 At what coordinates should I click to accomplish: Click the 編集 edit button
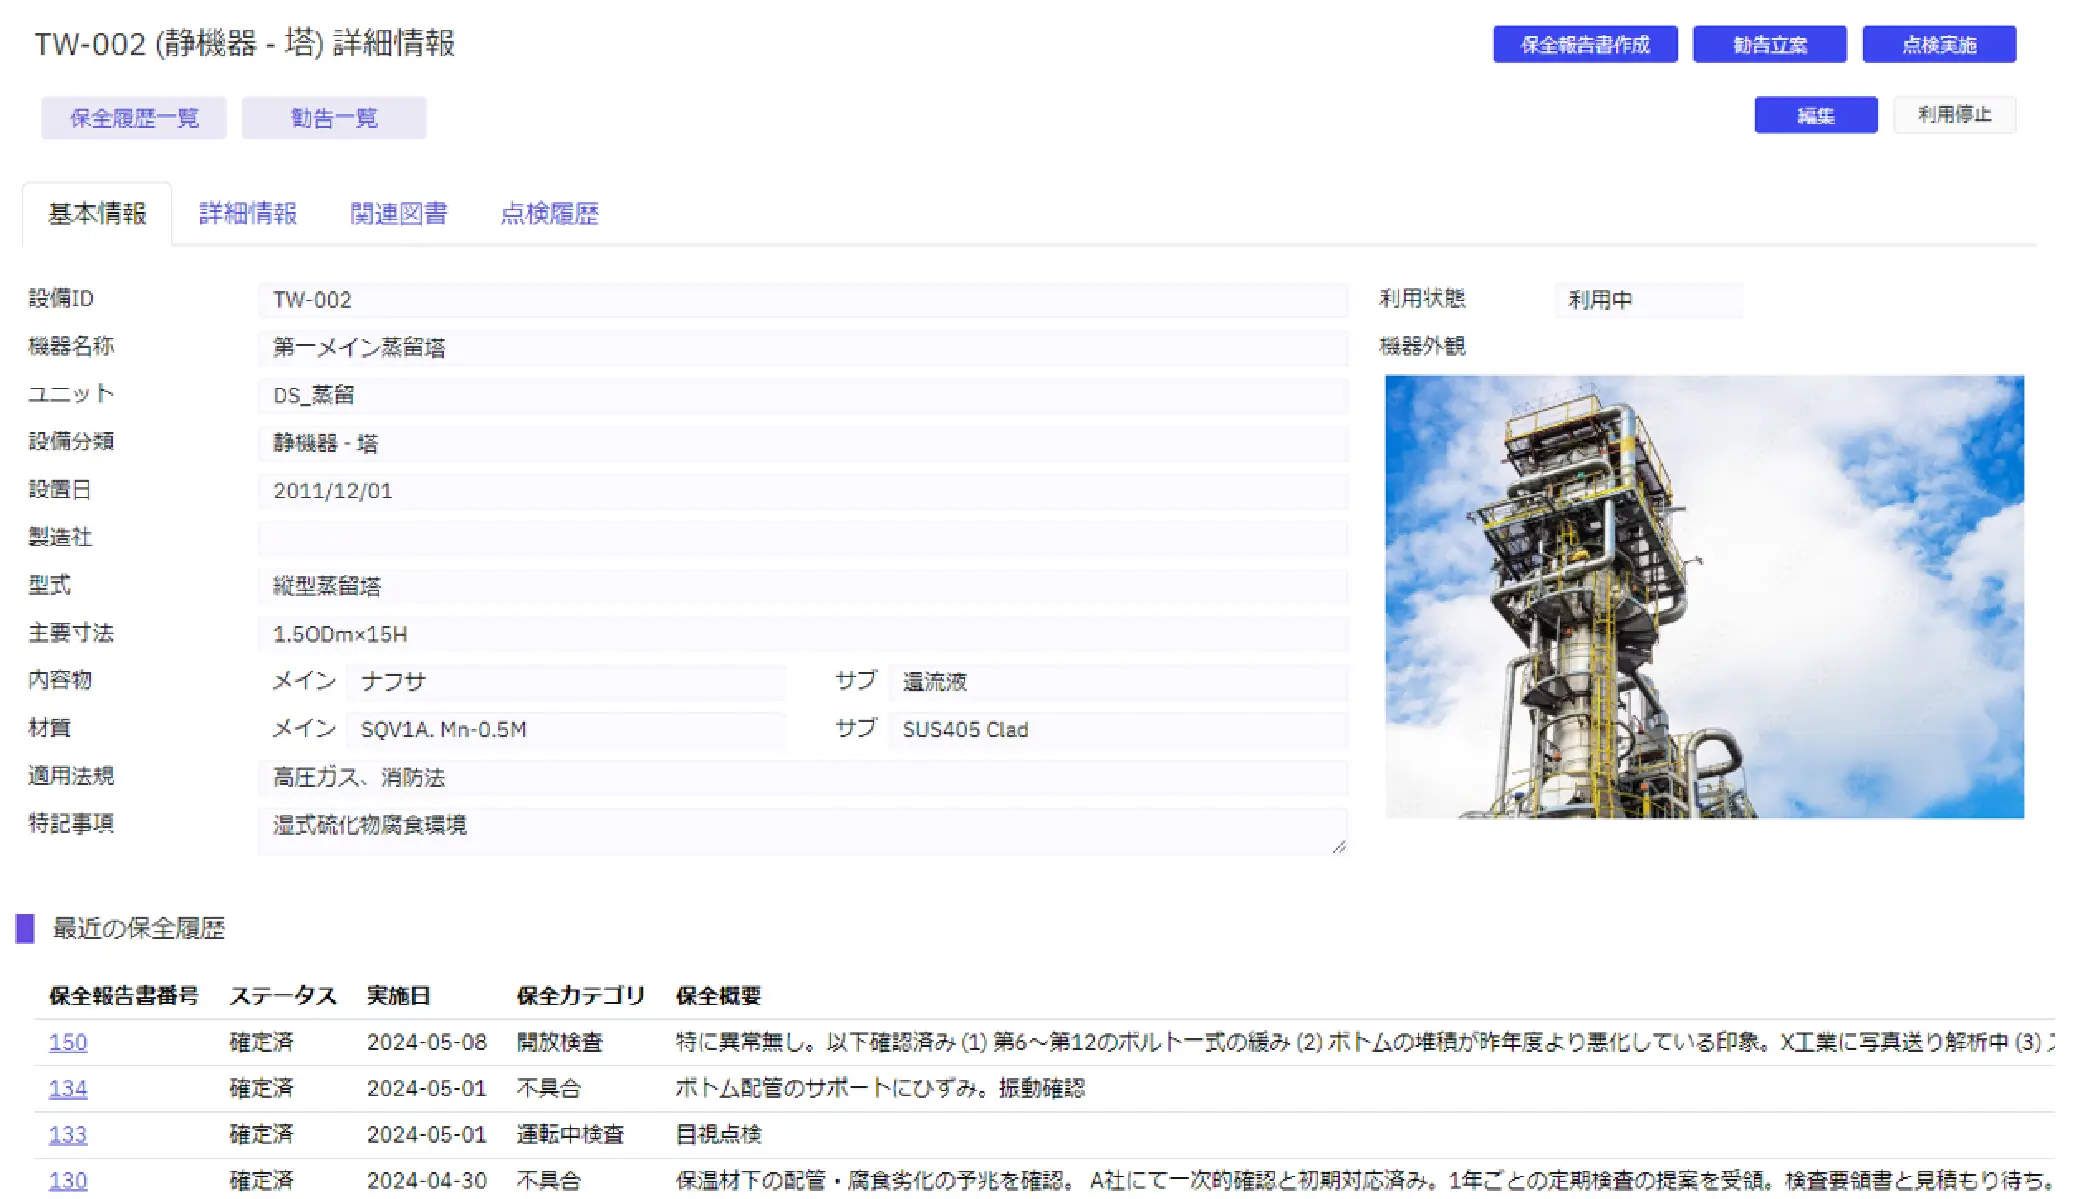point(1815,115)
